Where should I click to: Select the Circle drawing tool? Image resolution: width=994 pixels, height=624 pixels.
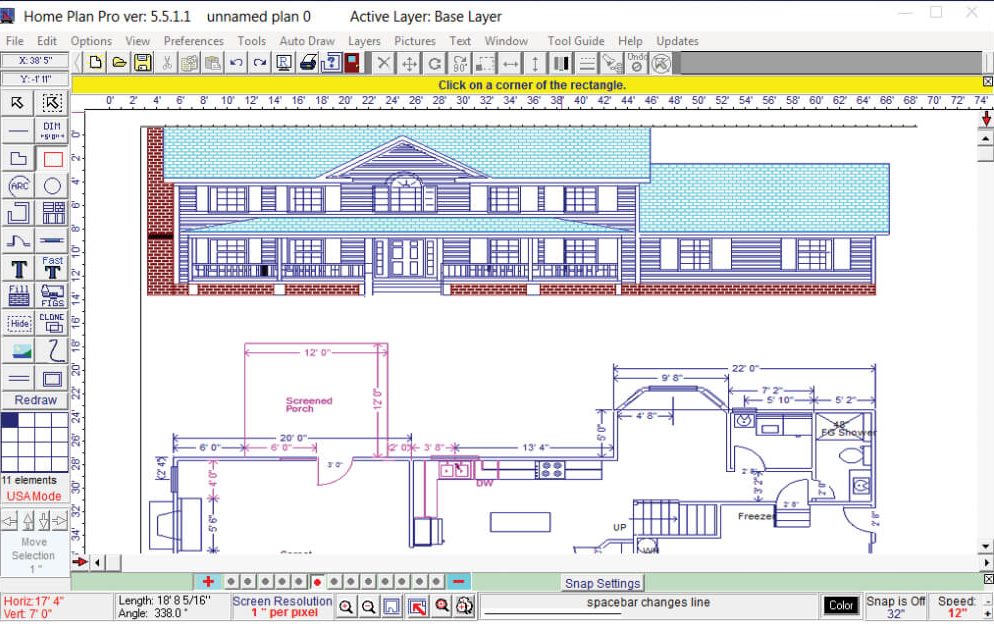pos(52,186)
